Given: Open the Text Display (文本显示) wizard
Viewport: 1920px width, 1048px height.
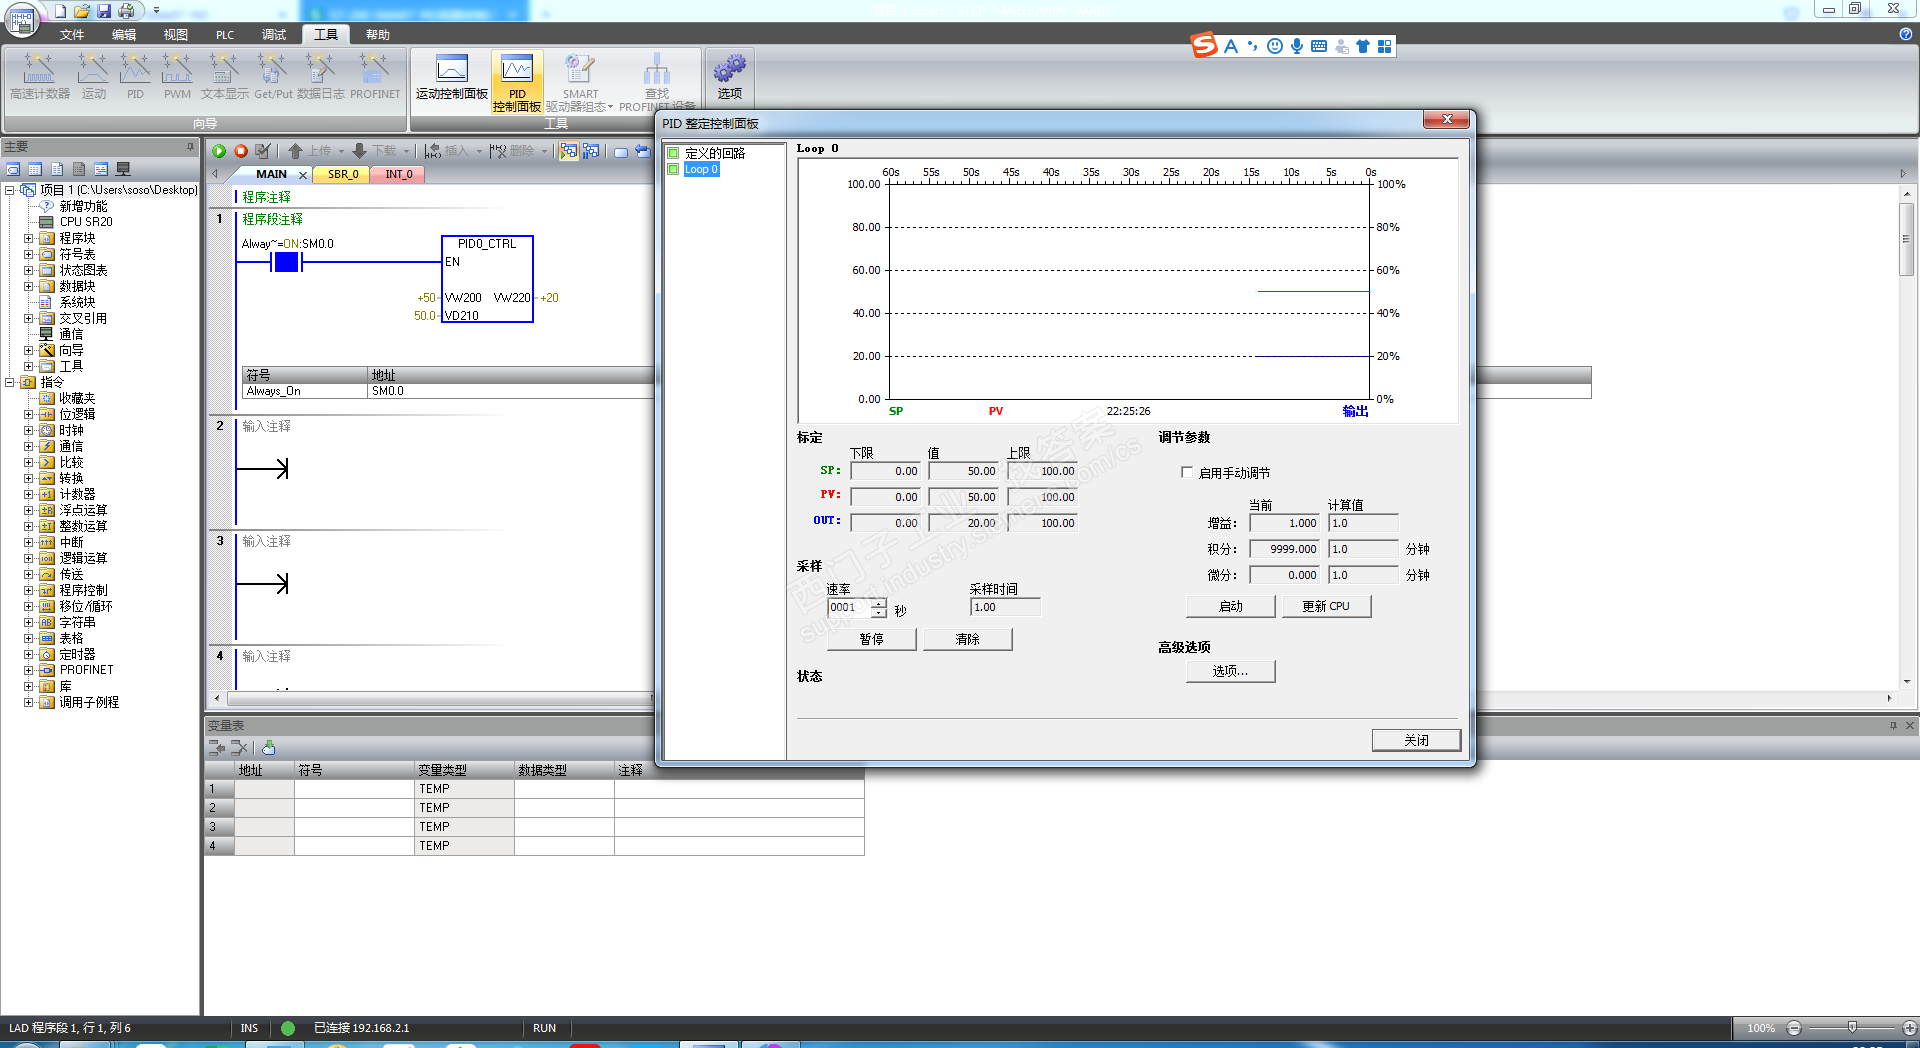Looking at the screenshot, I should coord(224,76).
